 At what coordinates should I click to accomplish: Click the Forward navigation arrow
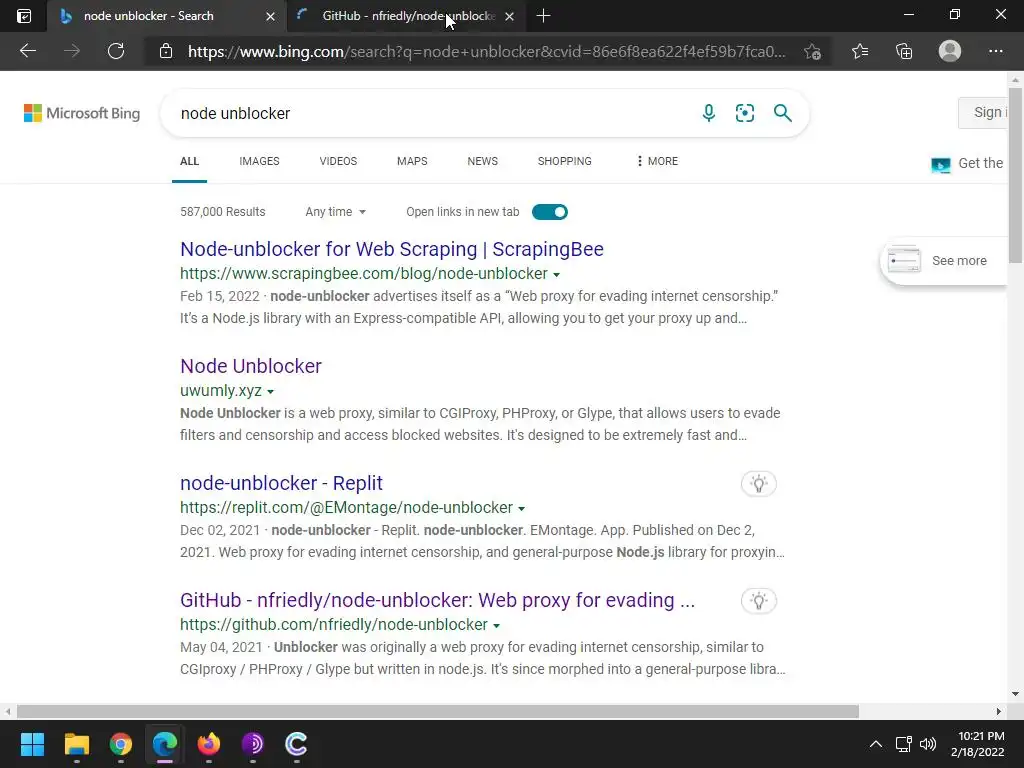(x=72, y=51)
